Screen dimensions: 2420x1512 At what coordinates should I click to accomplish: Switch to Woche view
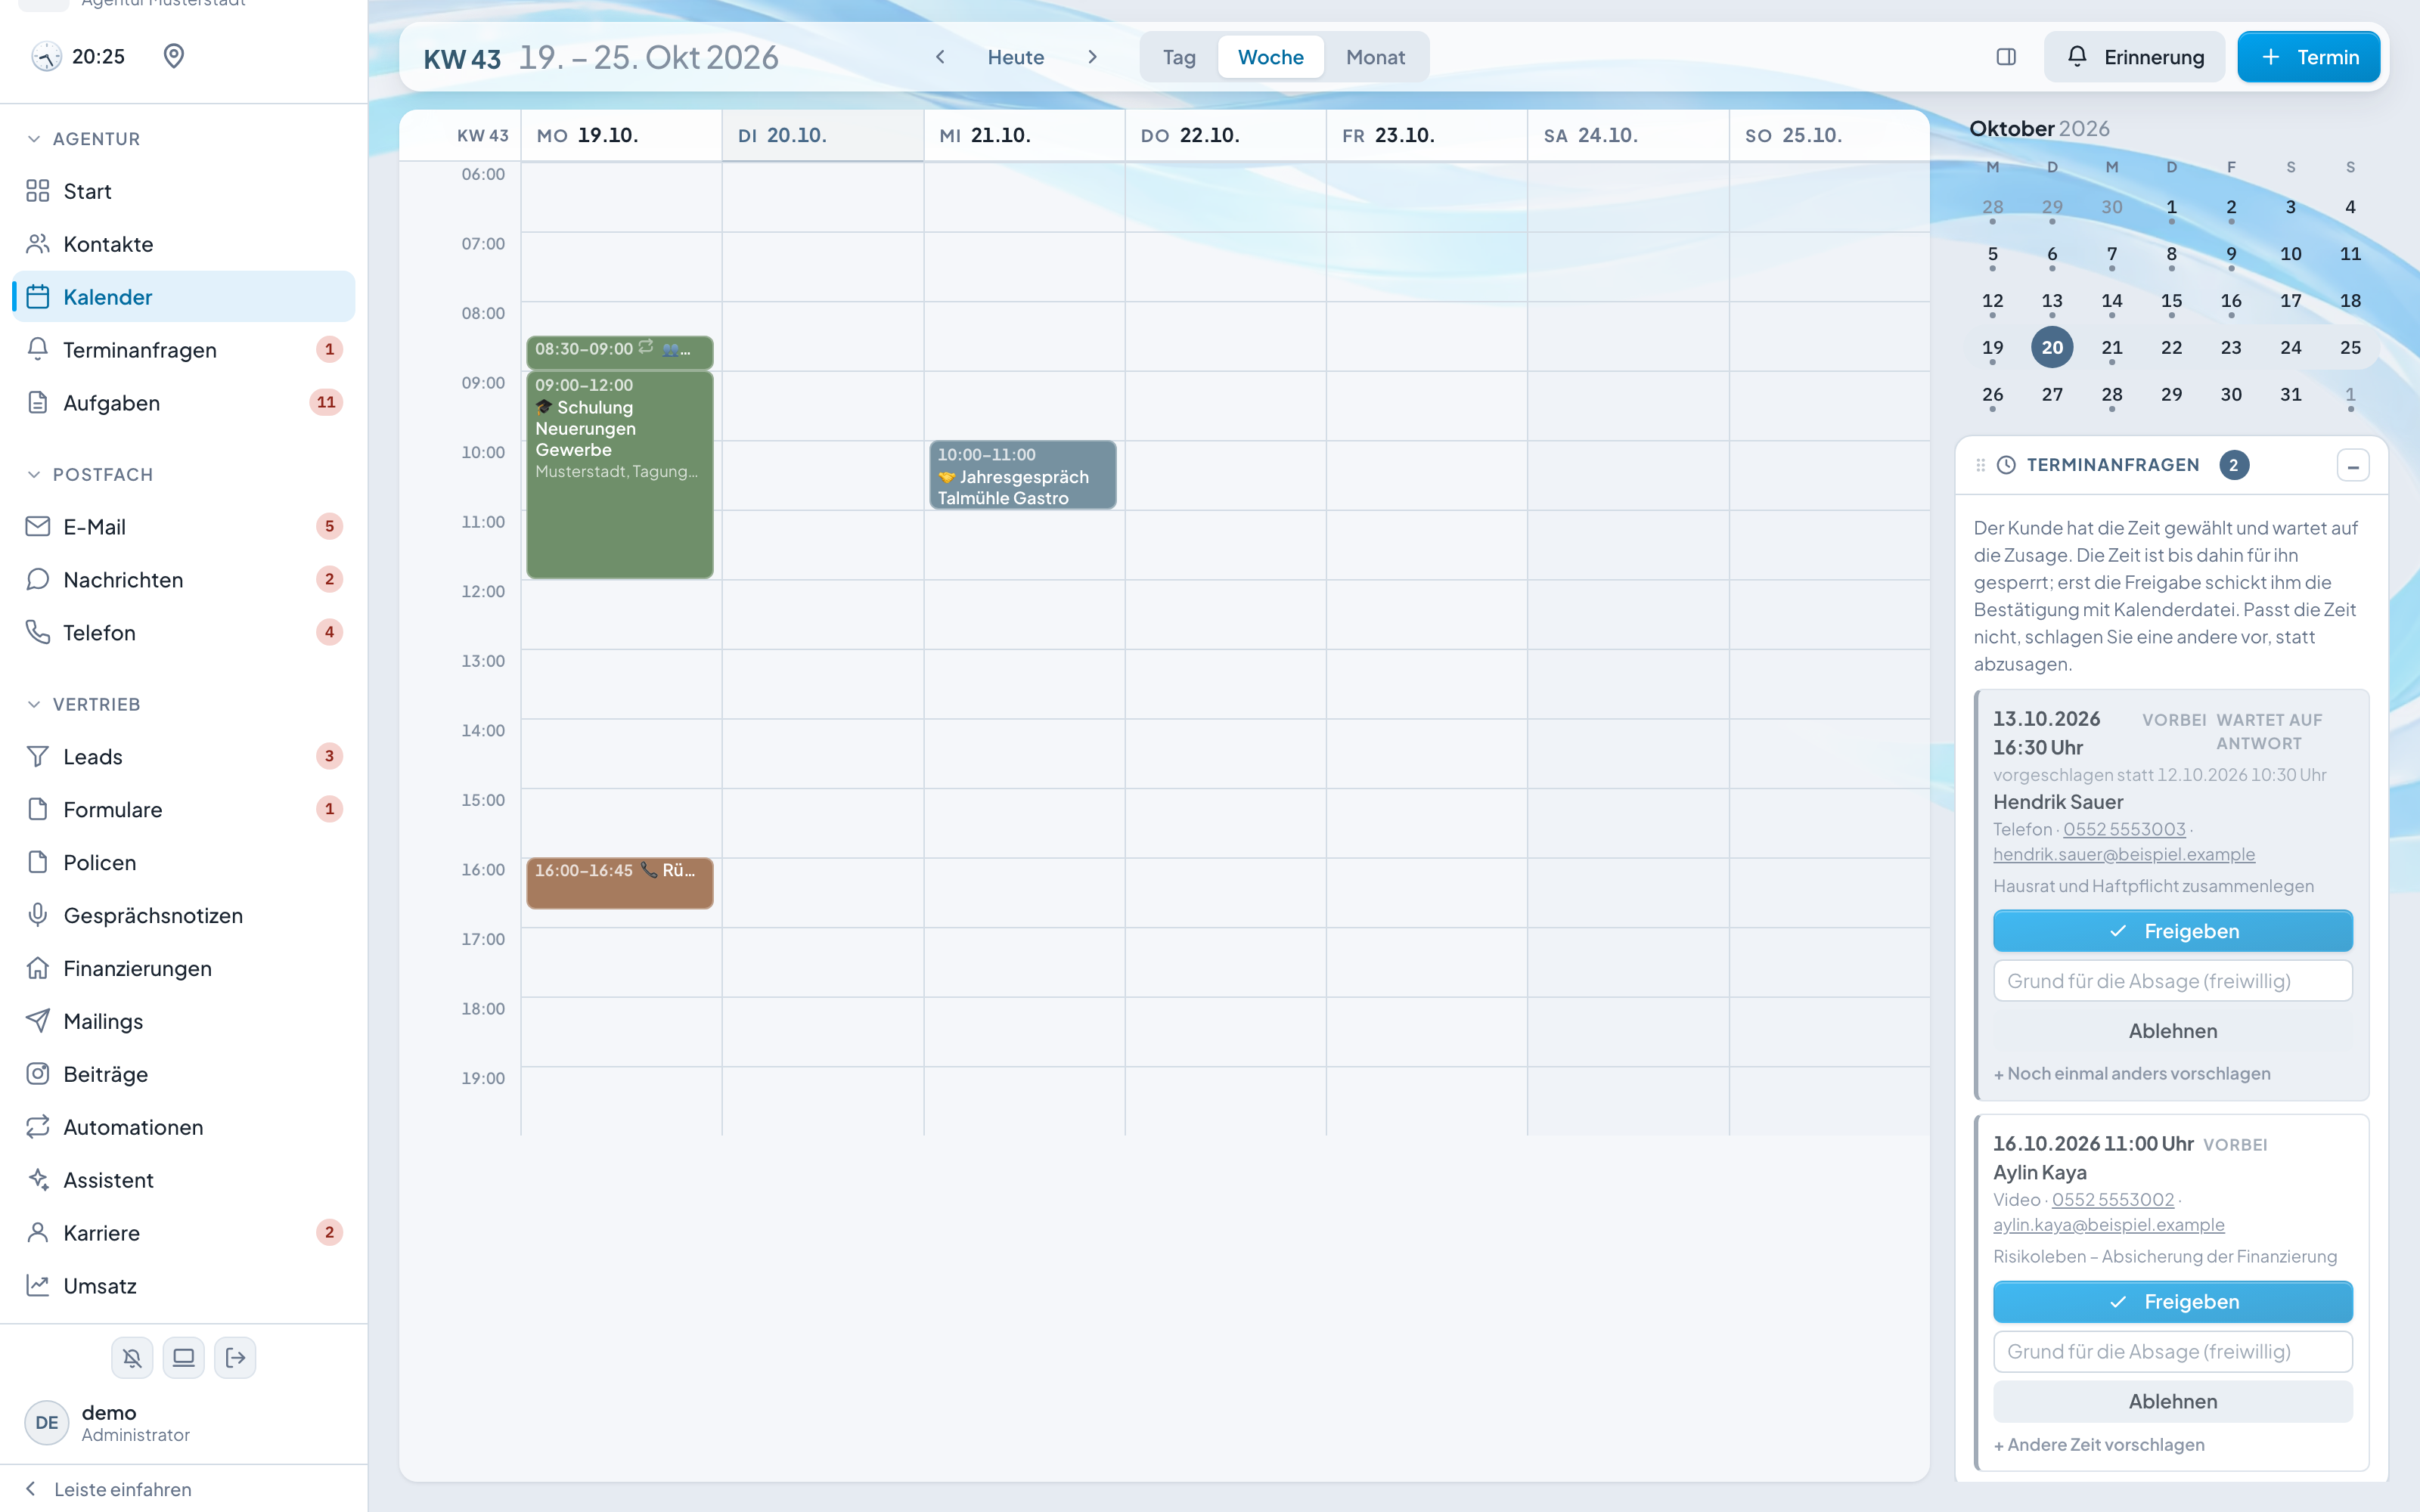1270,57
